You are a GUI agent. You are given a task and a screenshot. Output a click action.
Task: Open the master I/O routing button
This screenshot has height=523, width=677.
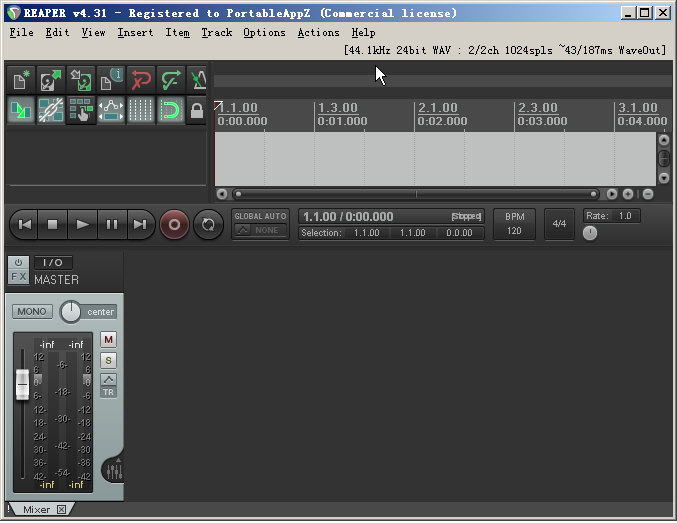pos(53,263)
